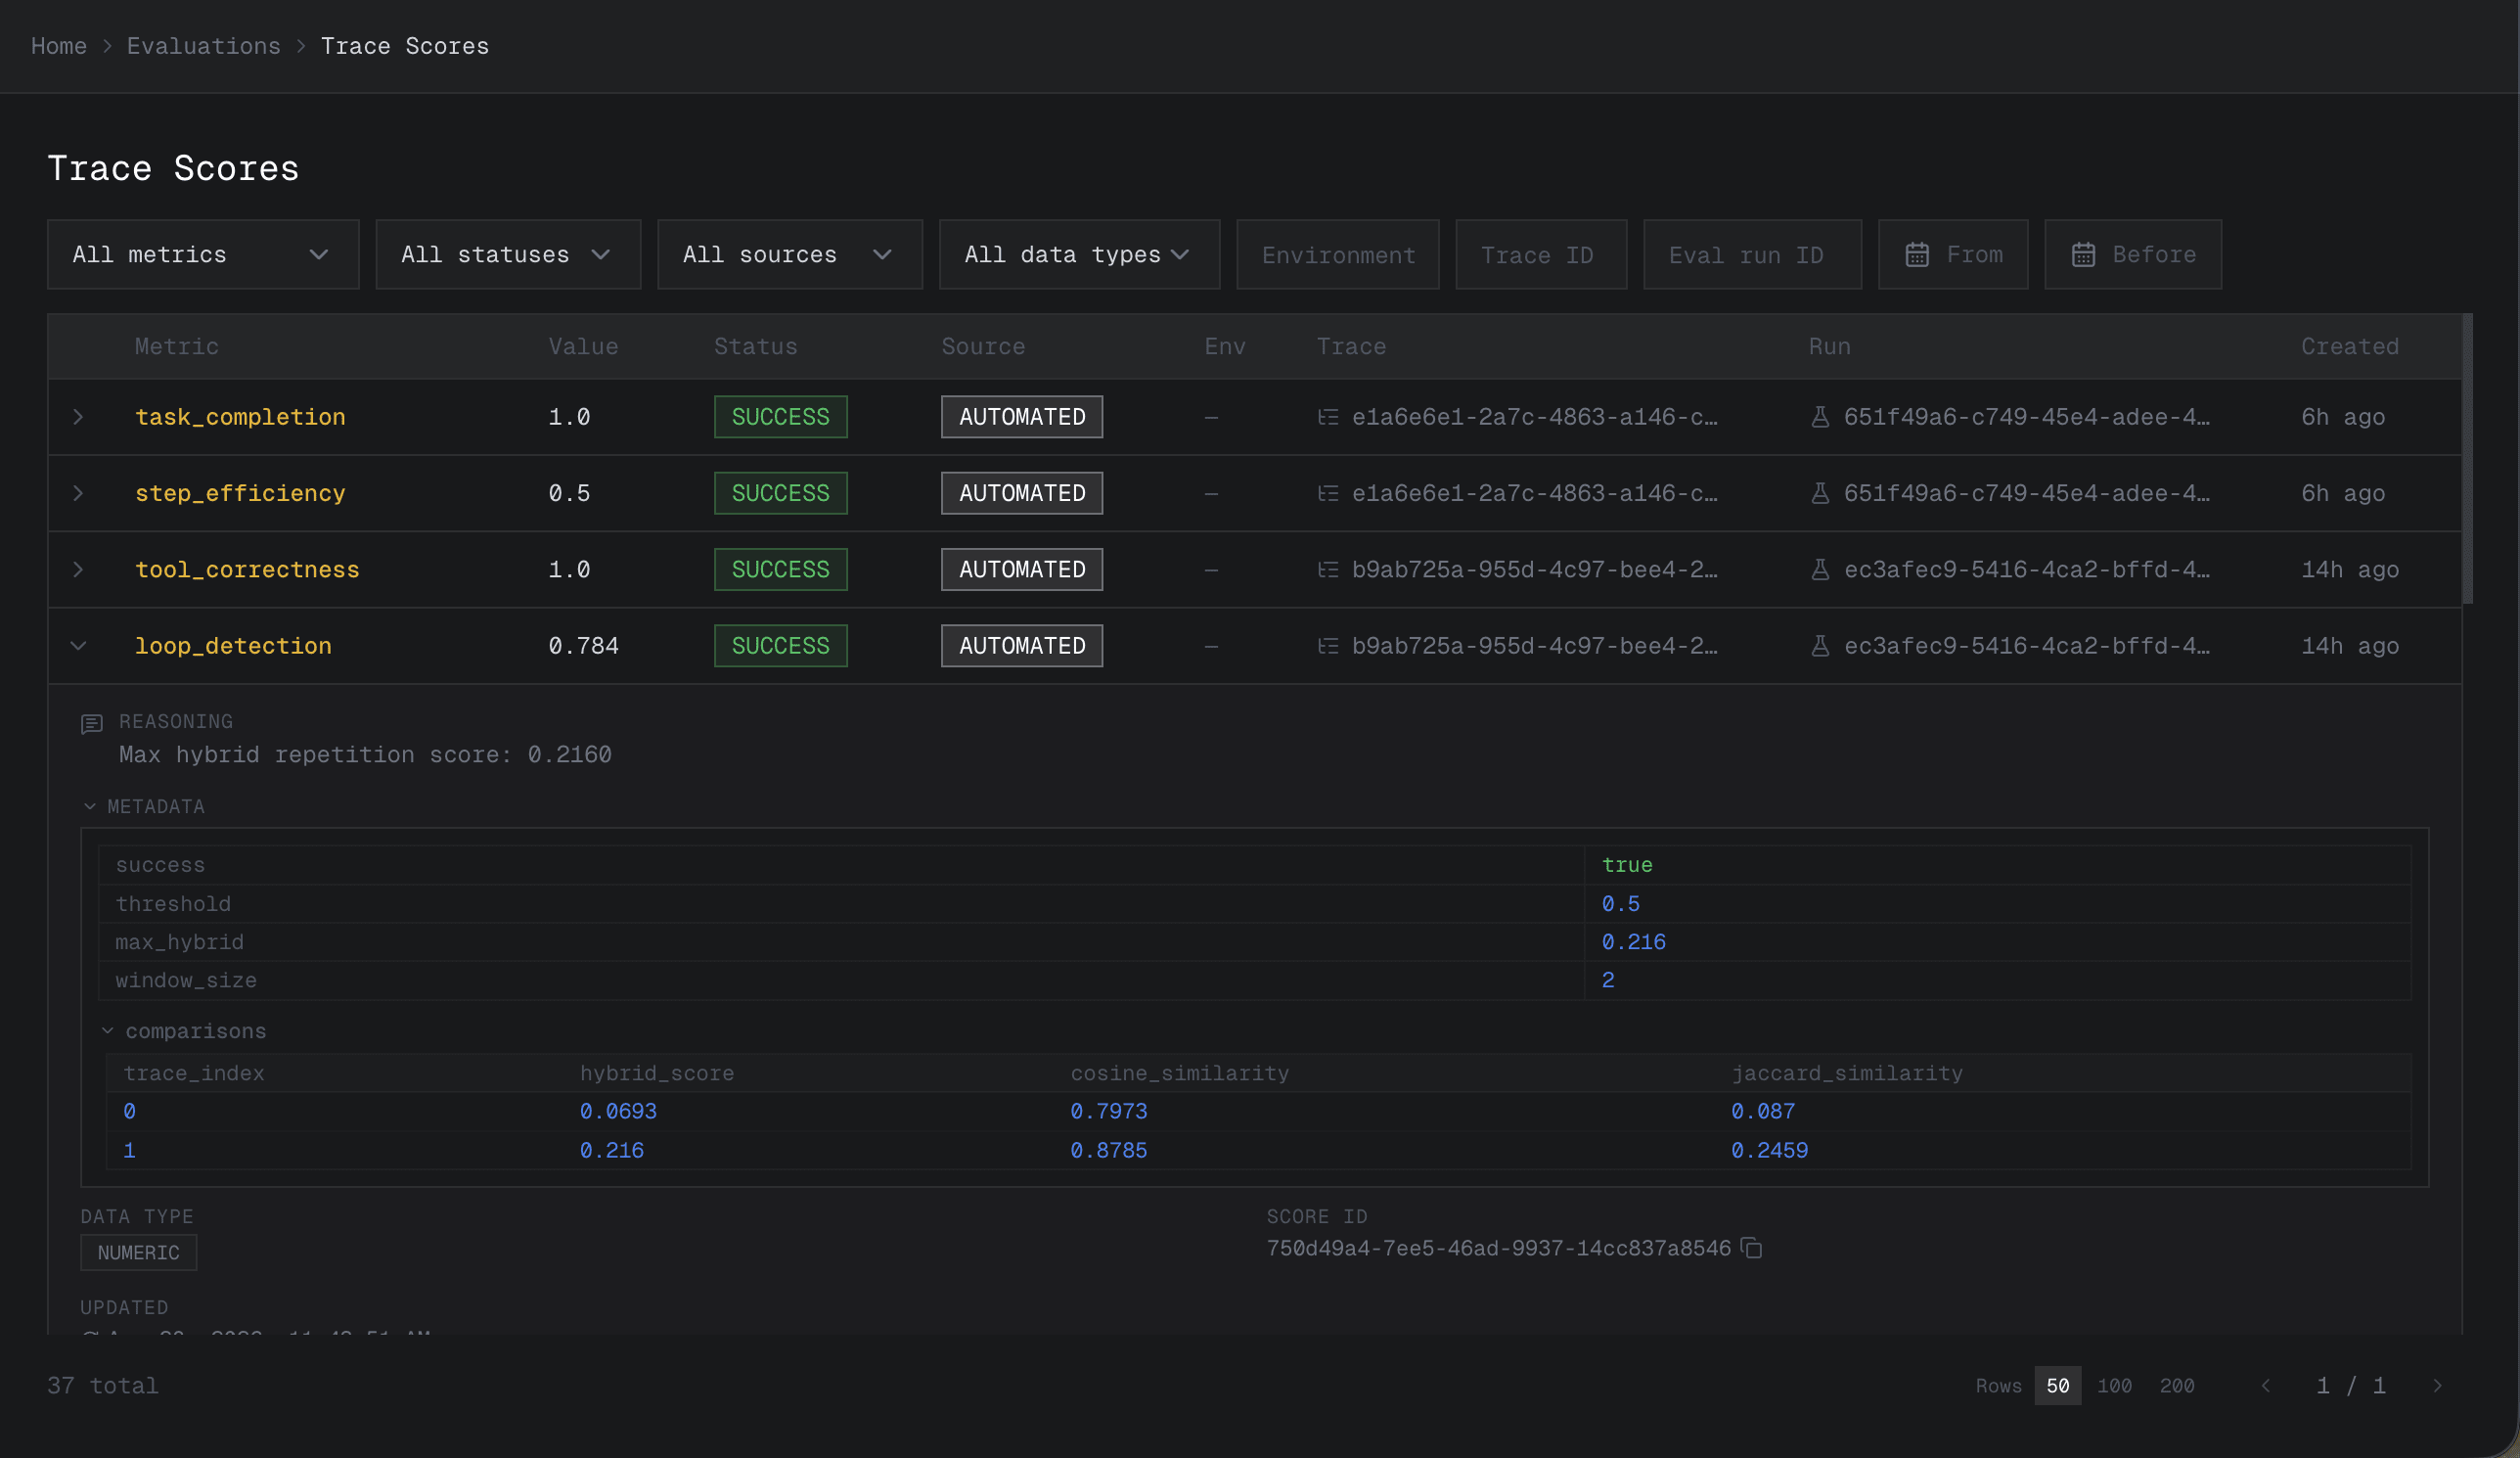
Task: Open the All metrics dropdown
Action: click(x=203, y=255)
